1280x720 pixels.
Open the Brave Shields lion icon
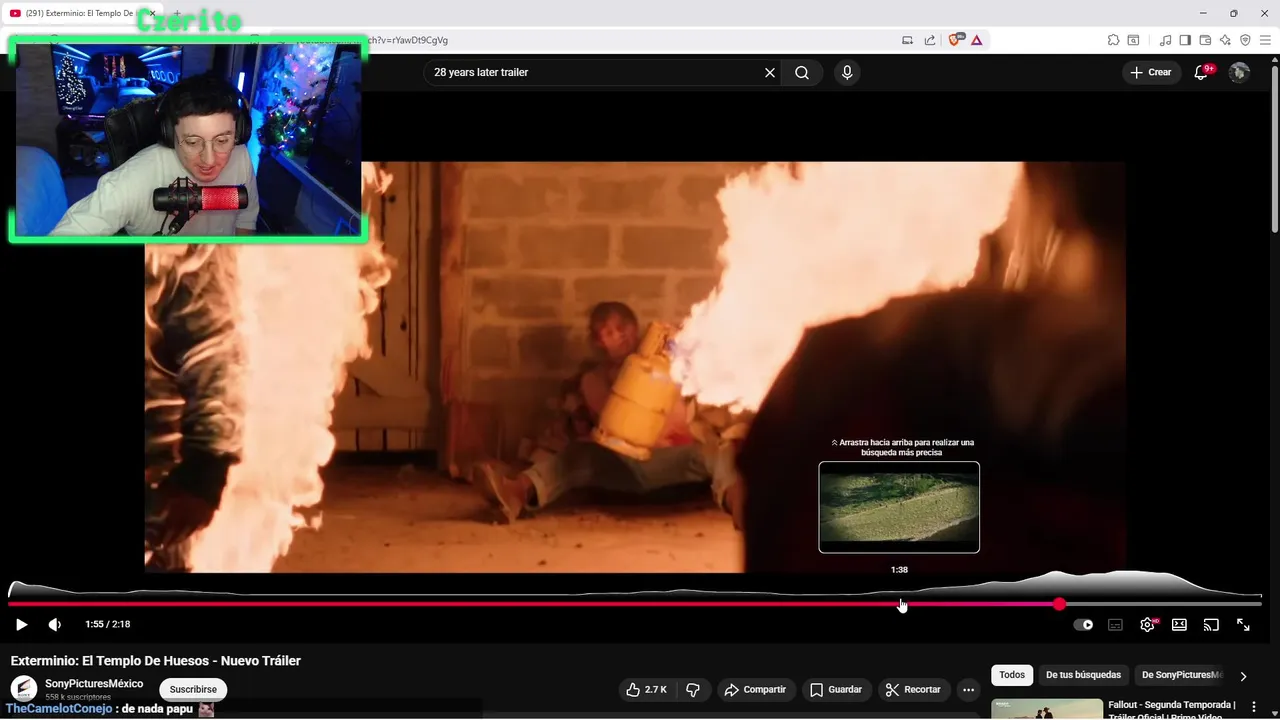tap(954, 40)
